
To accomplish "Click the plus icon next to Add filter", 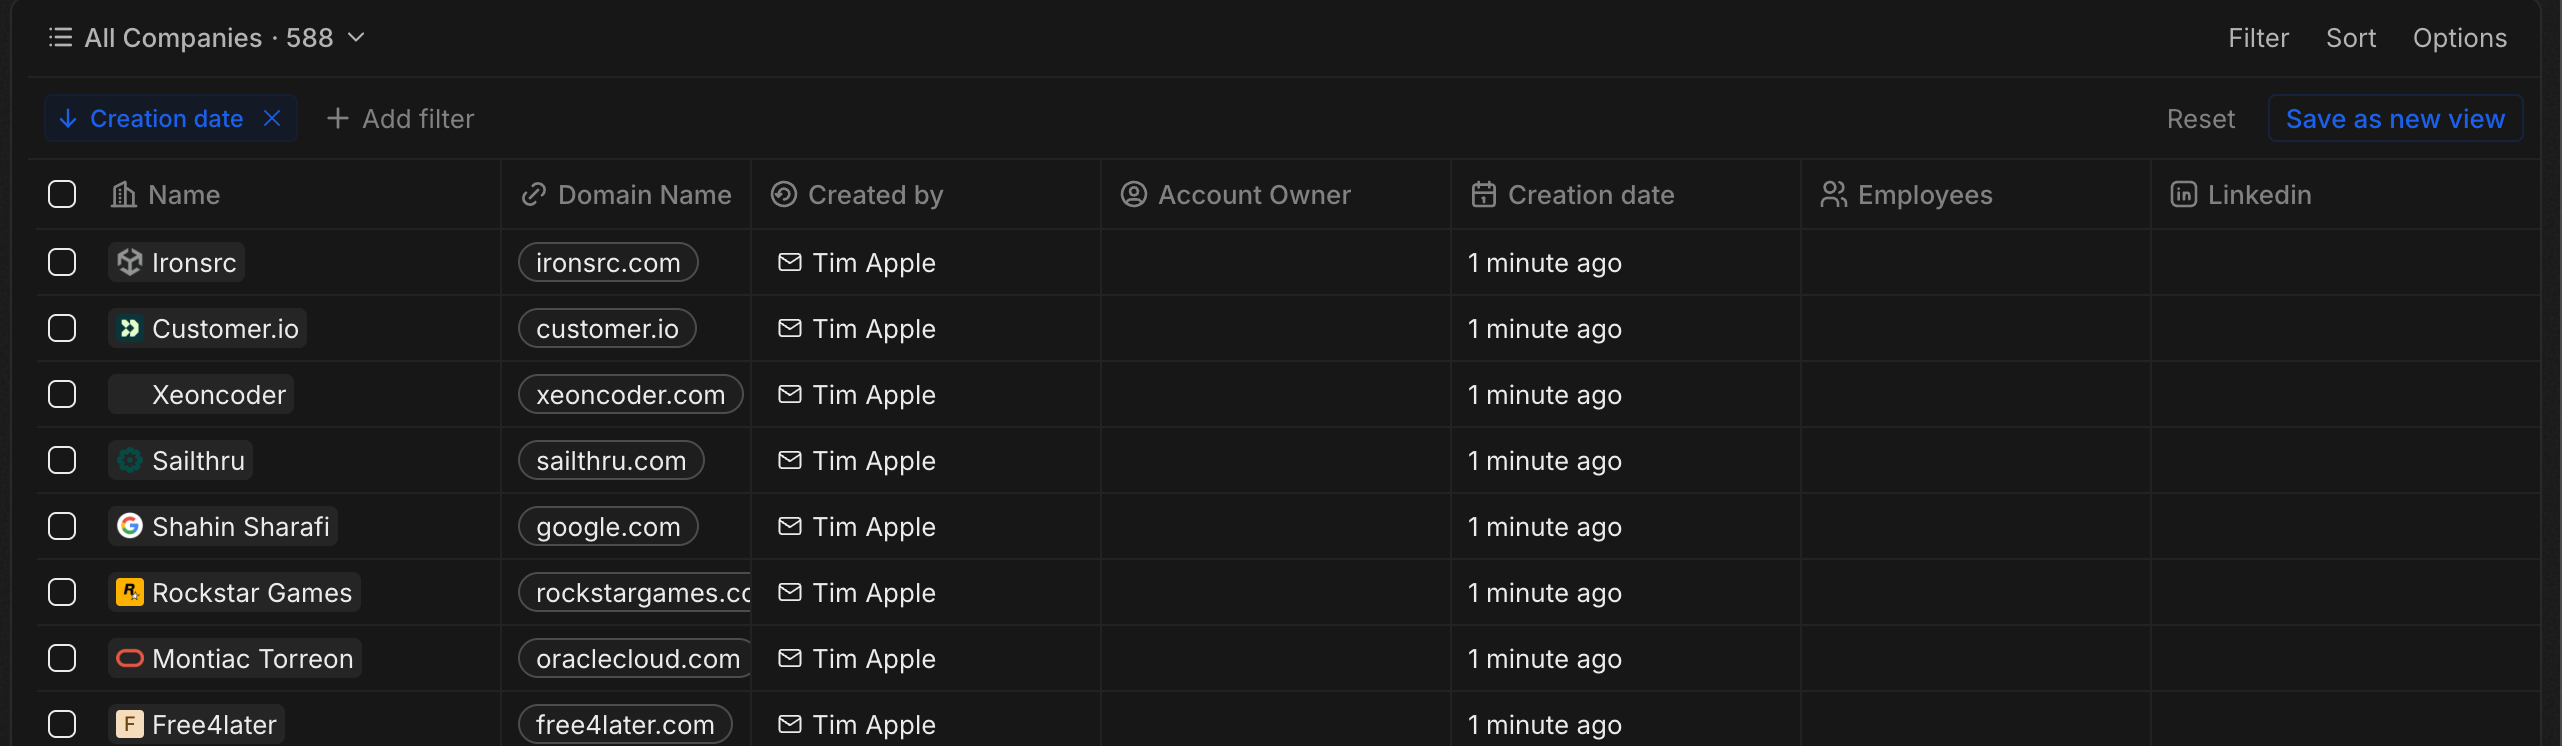I will (338, 118).
